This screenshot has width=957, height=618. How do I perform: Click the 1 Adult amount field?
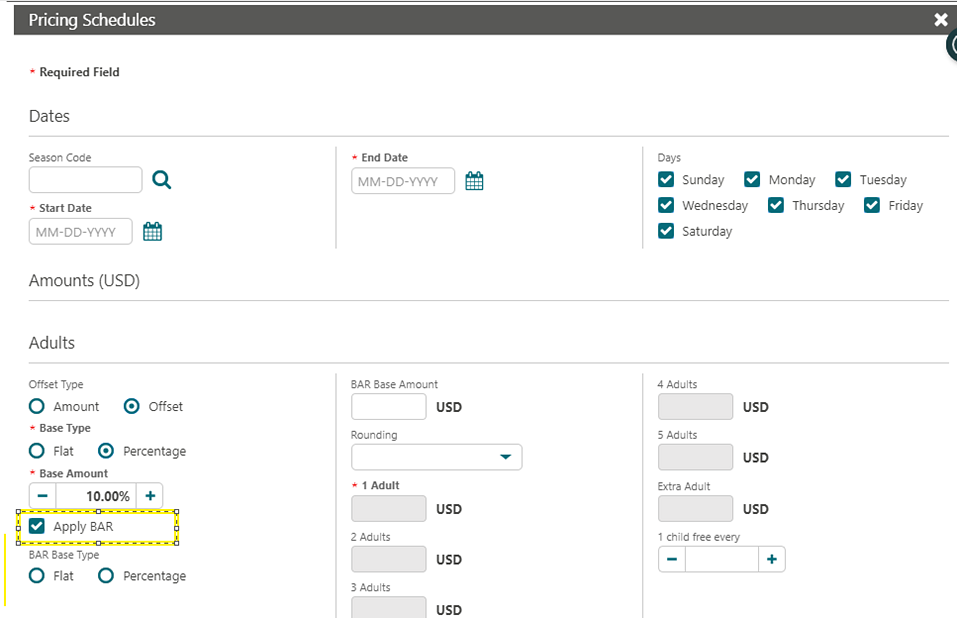click(388, 508)
